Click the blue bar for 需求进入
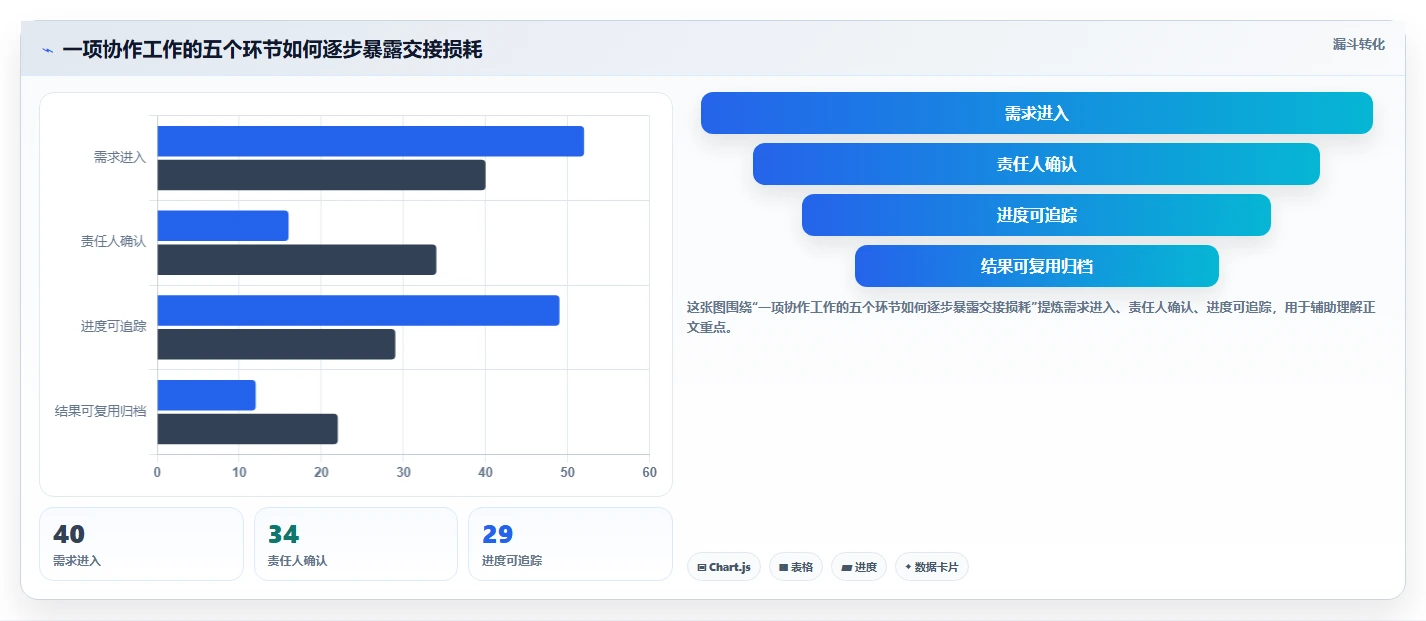This screenshot has height=621, width=1426. 371,141
